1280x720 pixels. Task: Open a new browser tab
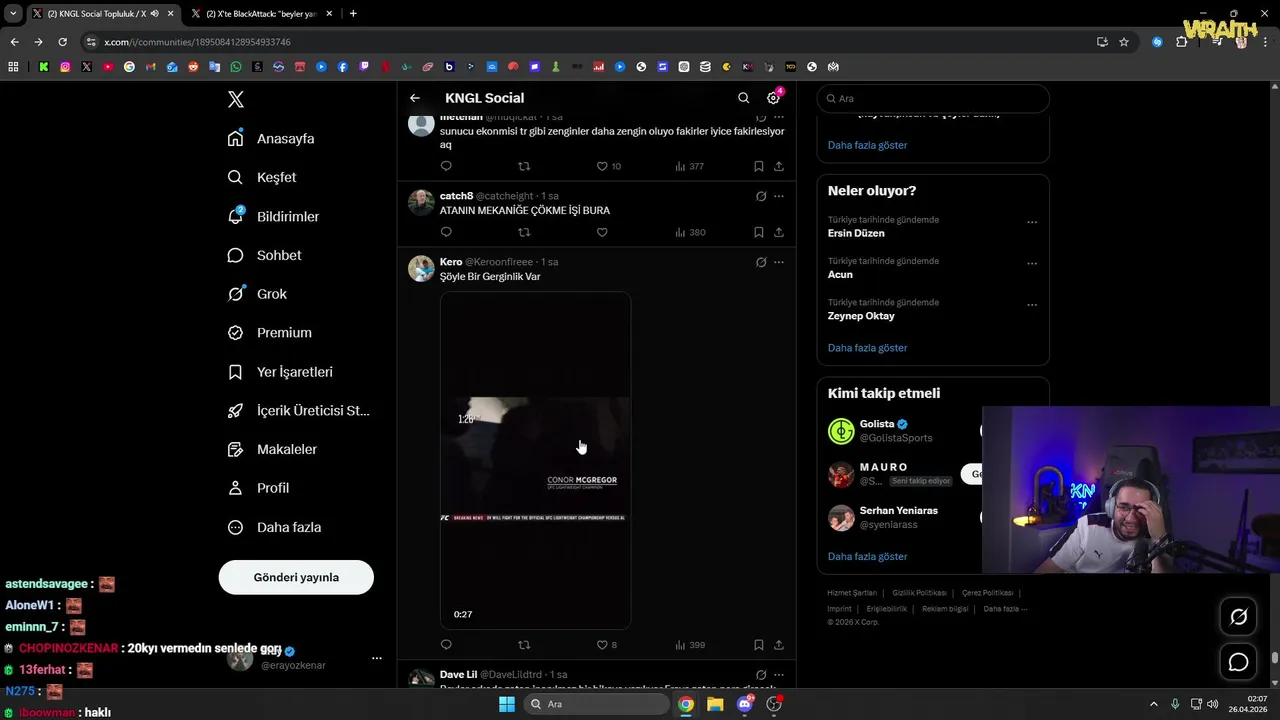[353, 13]
